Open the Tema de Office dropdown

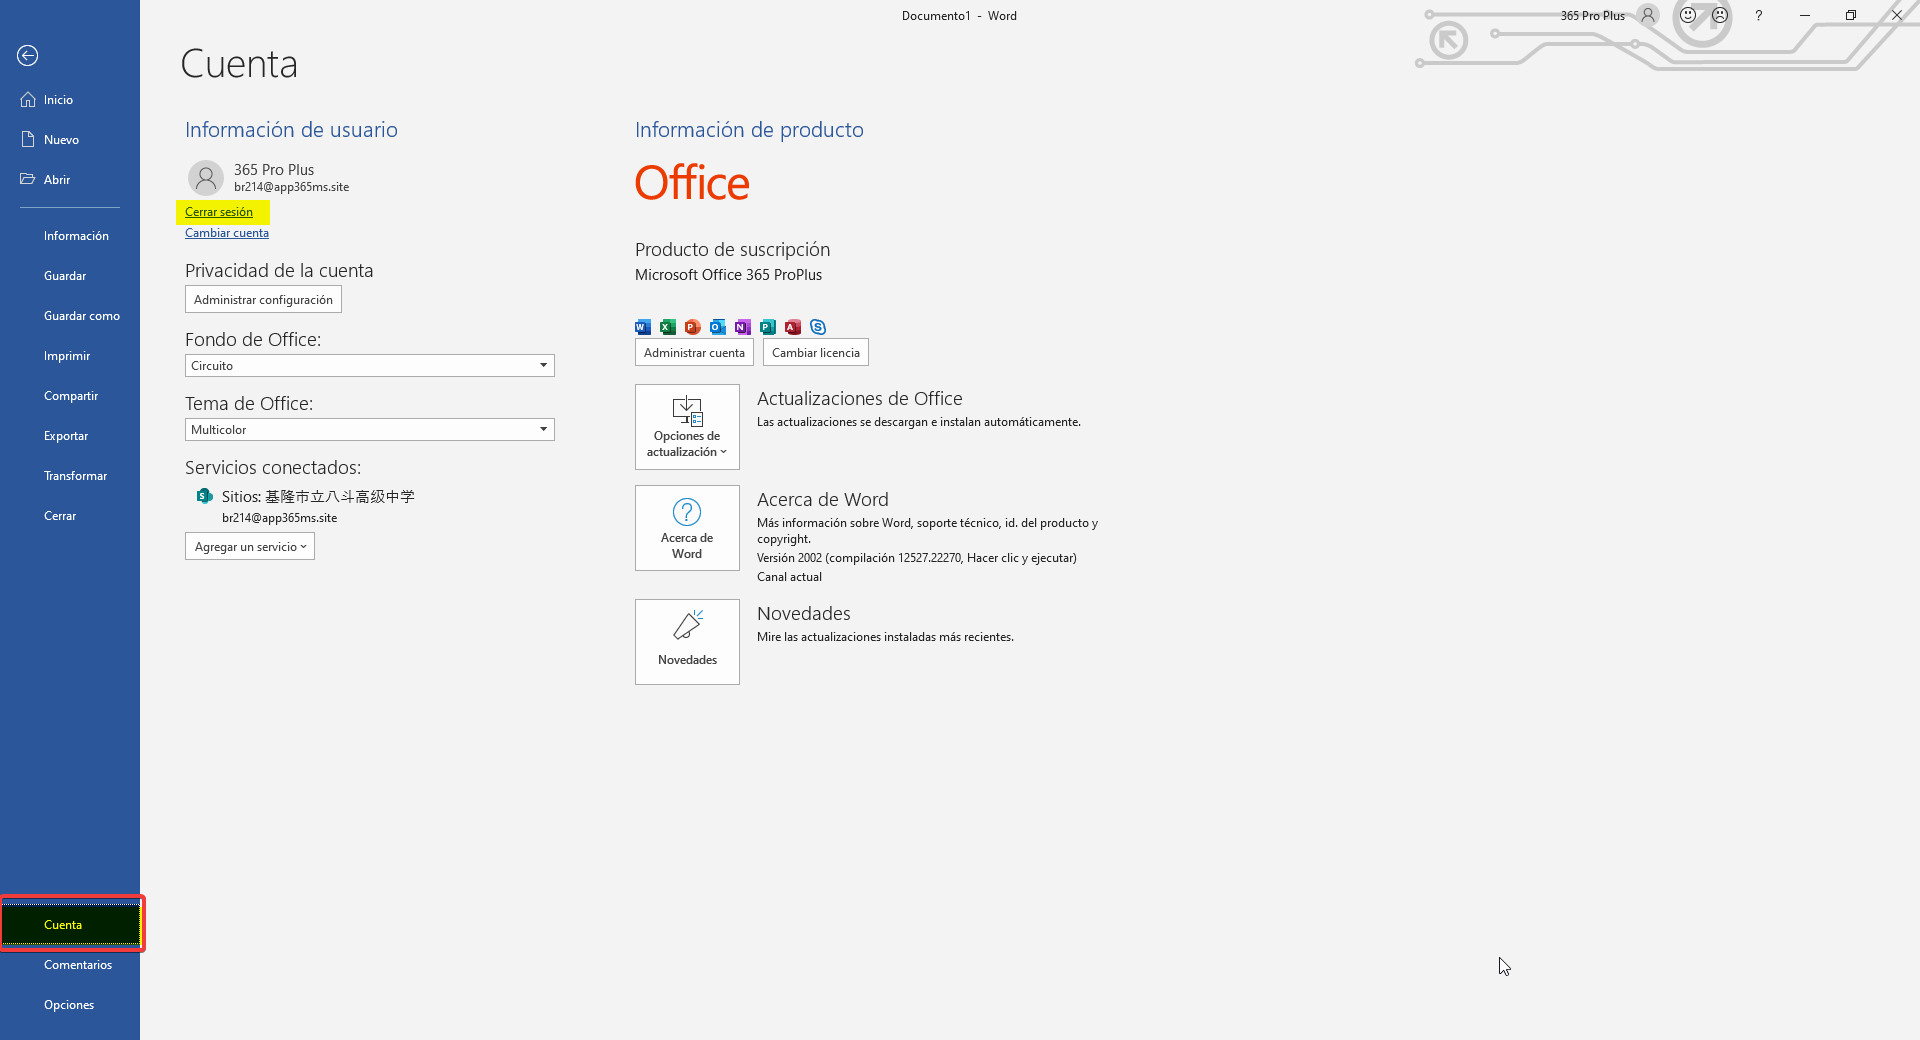tap(369, 430)
